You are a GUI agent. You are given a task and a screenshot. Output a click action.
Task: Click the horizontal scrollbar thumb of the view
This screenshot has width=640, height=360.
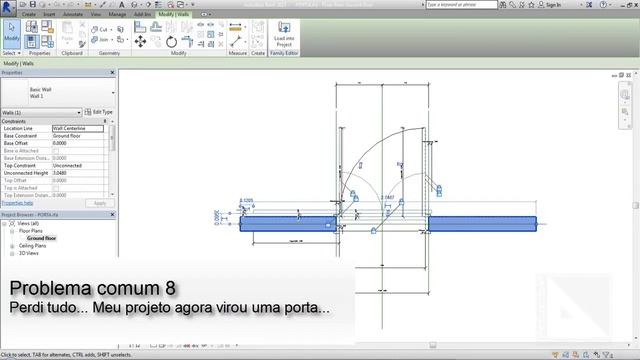click(x=433, y=345)
